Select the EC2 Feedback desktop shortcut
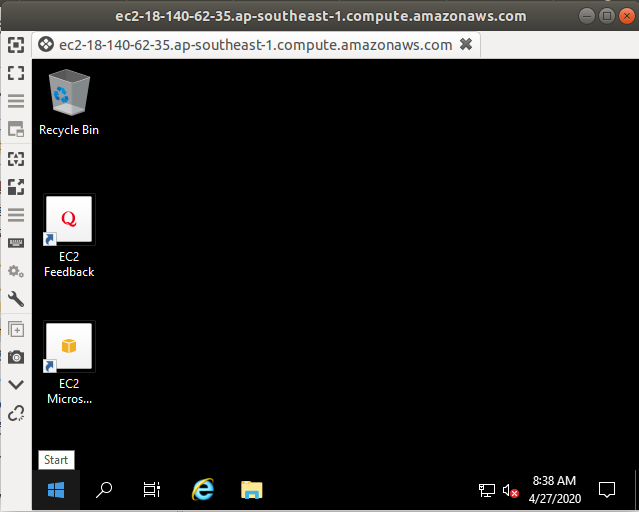This screenshot has width=639, height=512. pyautogui.click(x=69, y=236)
